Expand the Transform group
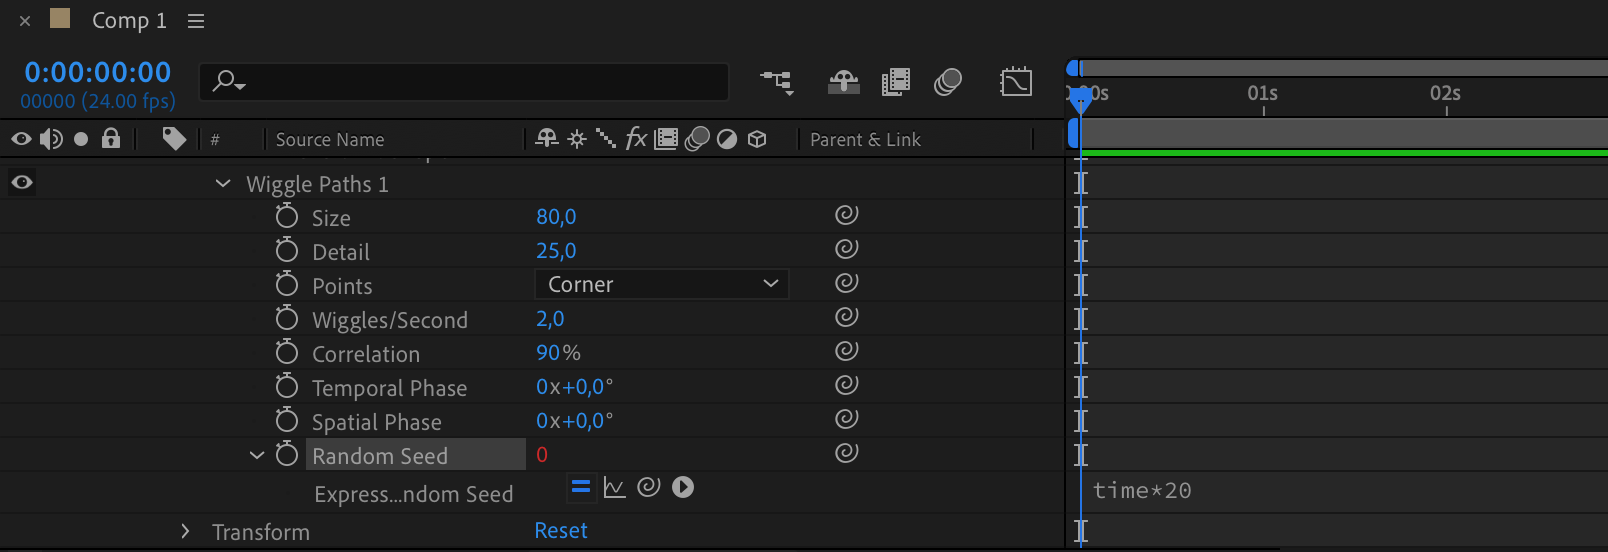 click(185, 531)
